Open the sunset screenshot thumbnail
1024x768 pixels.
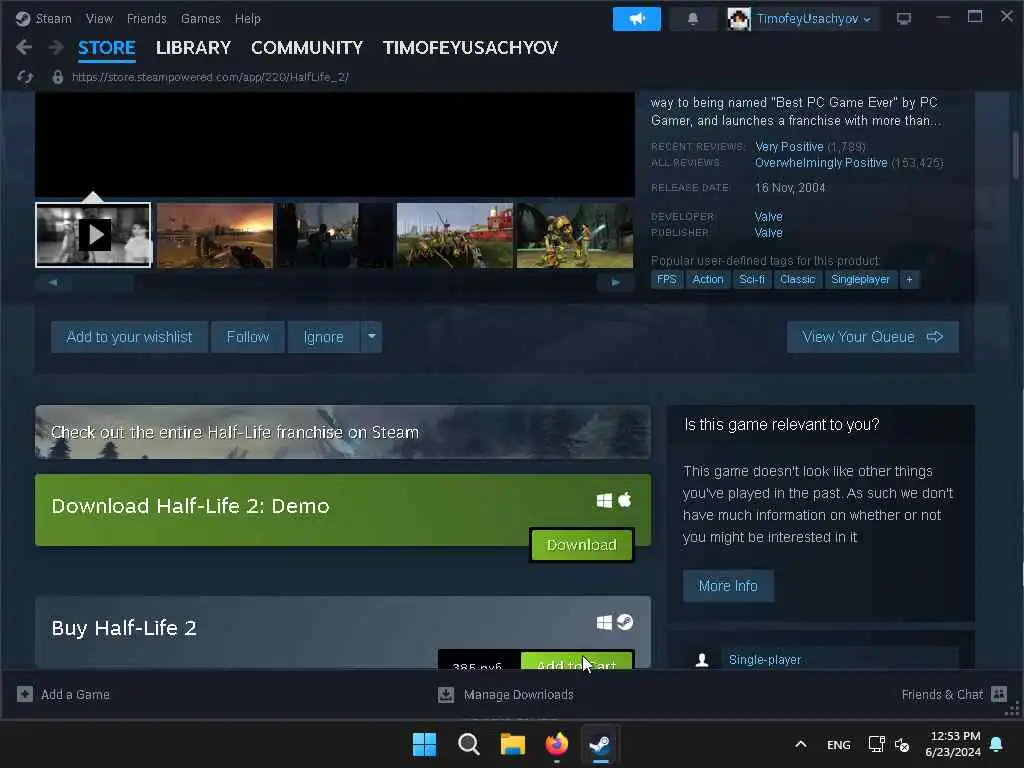[215, 235]
